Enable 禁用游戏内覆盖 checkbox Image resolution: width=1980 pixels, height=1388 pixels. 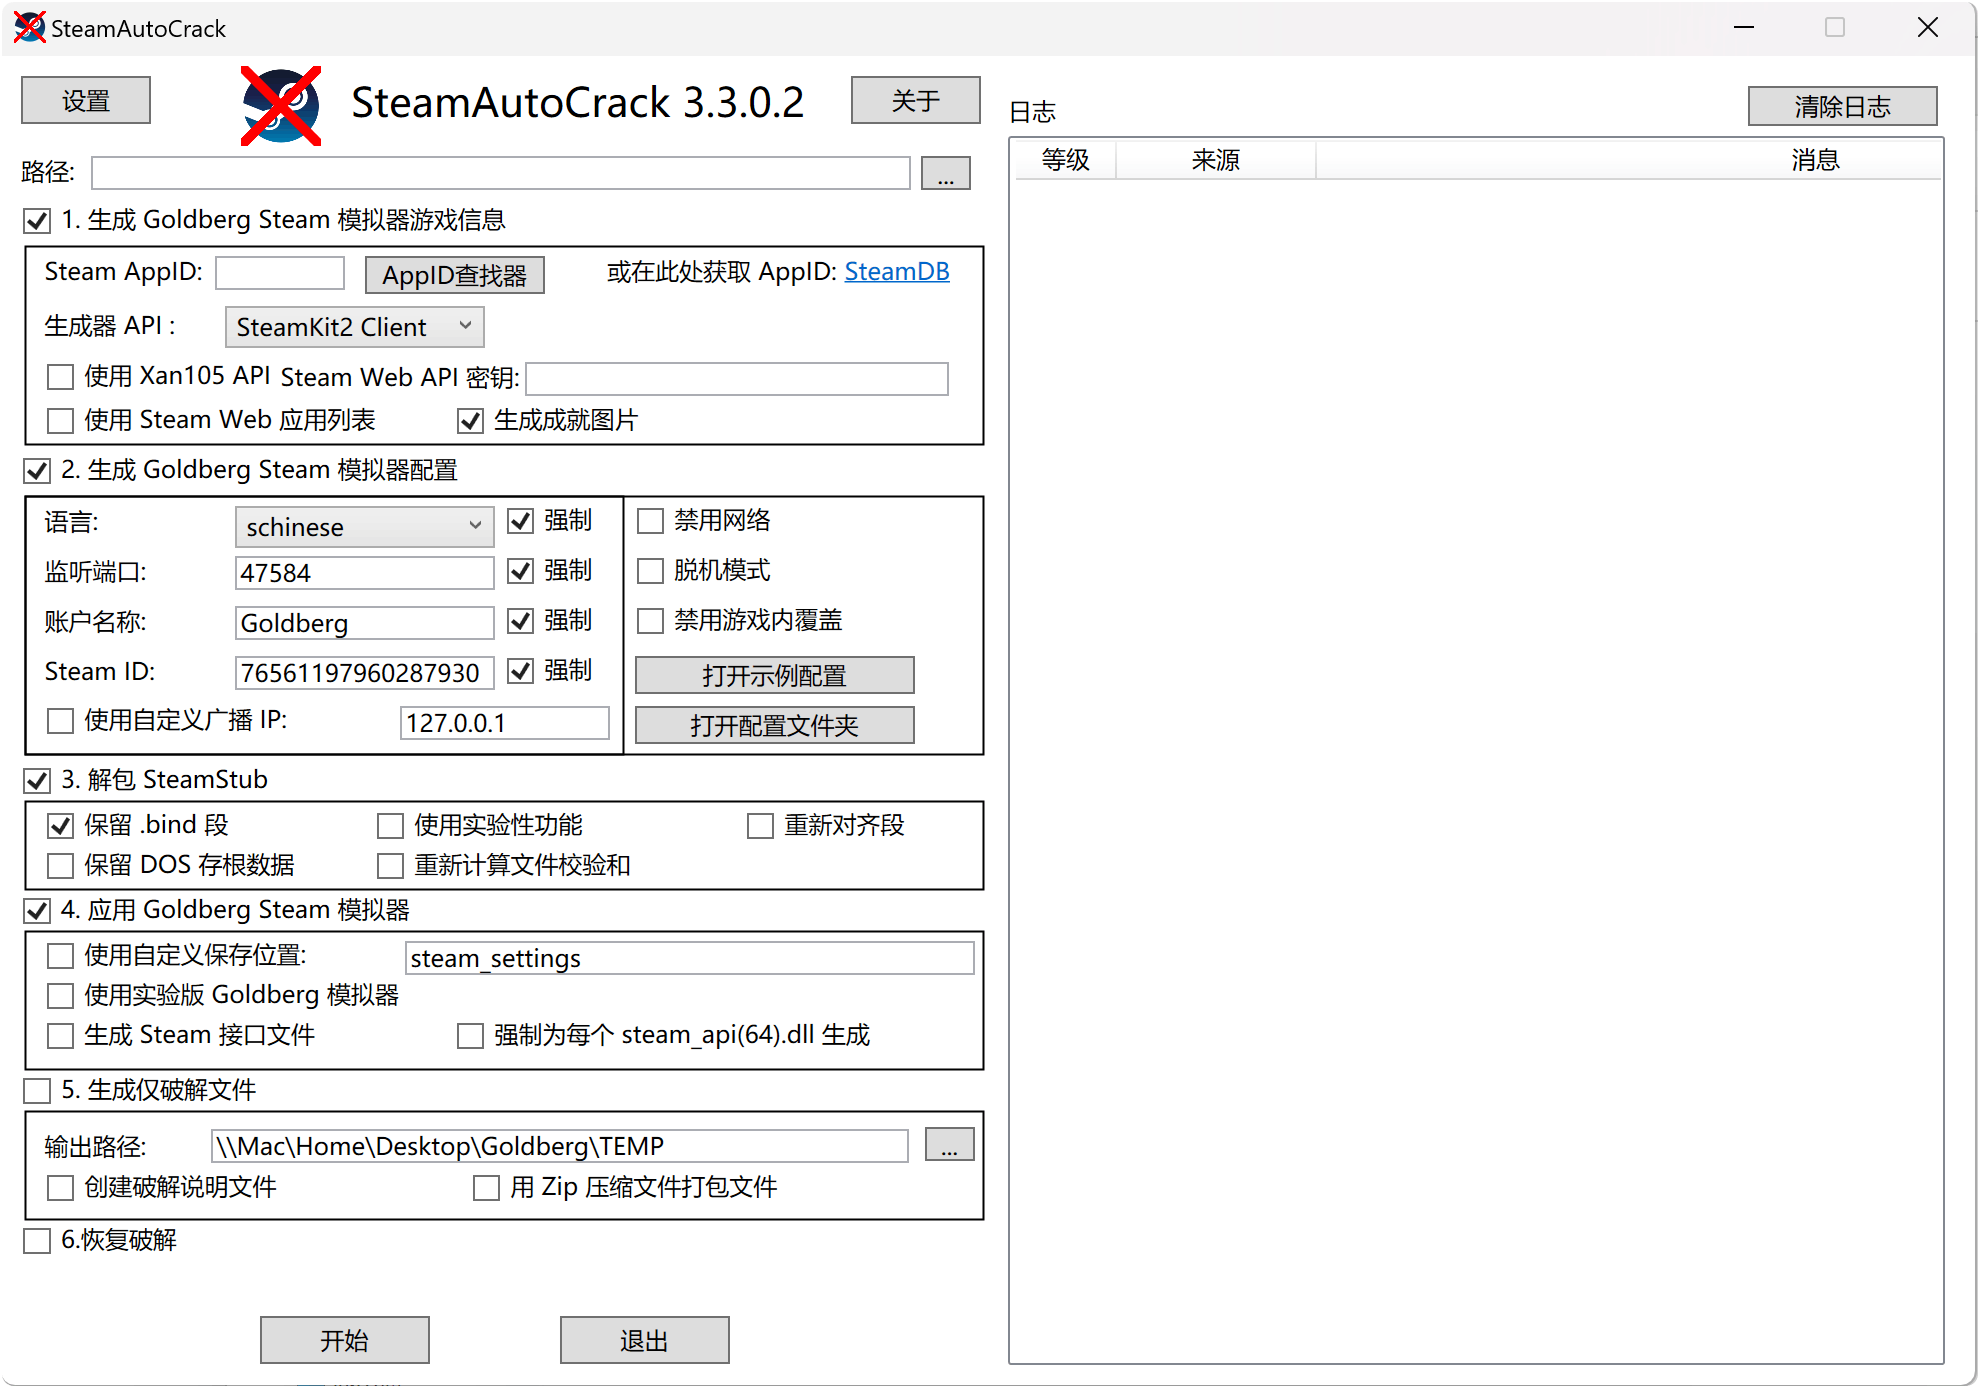(651, 621)
